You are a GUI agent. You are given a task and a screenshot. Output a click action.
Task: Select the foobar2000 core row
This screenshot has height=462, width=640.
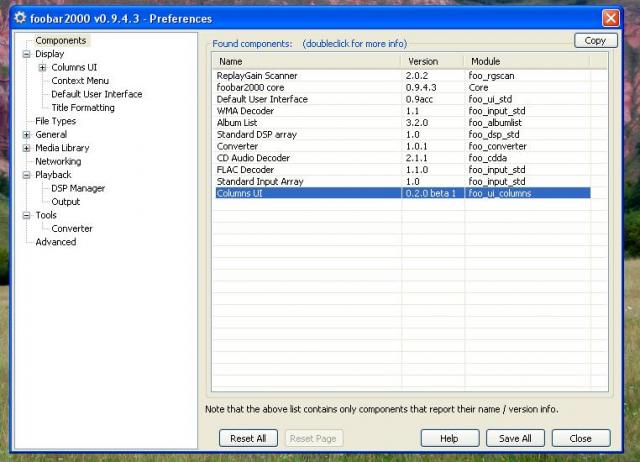coord(402,88)
